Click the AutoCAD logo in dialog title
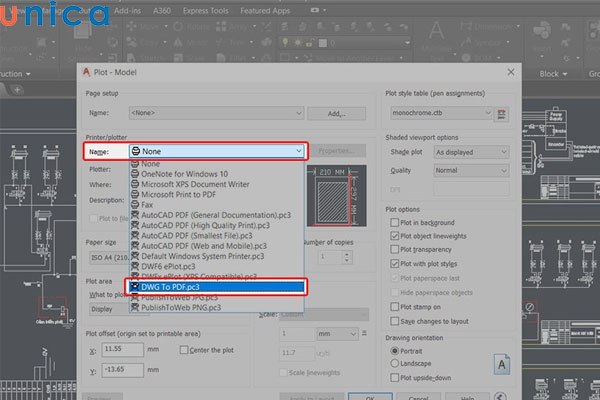 (86, 72)
